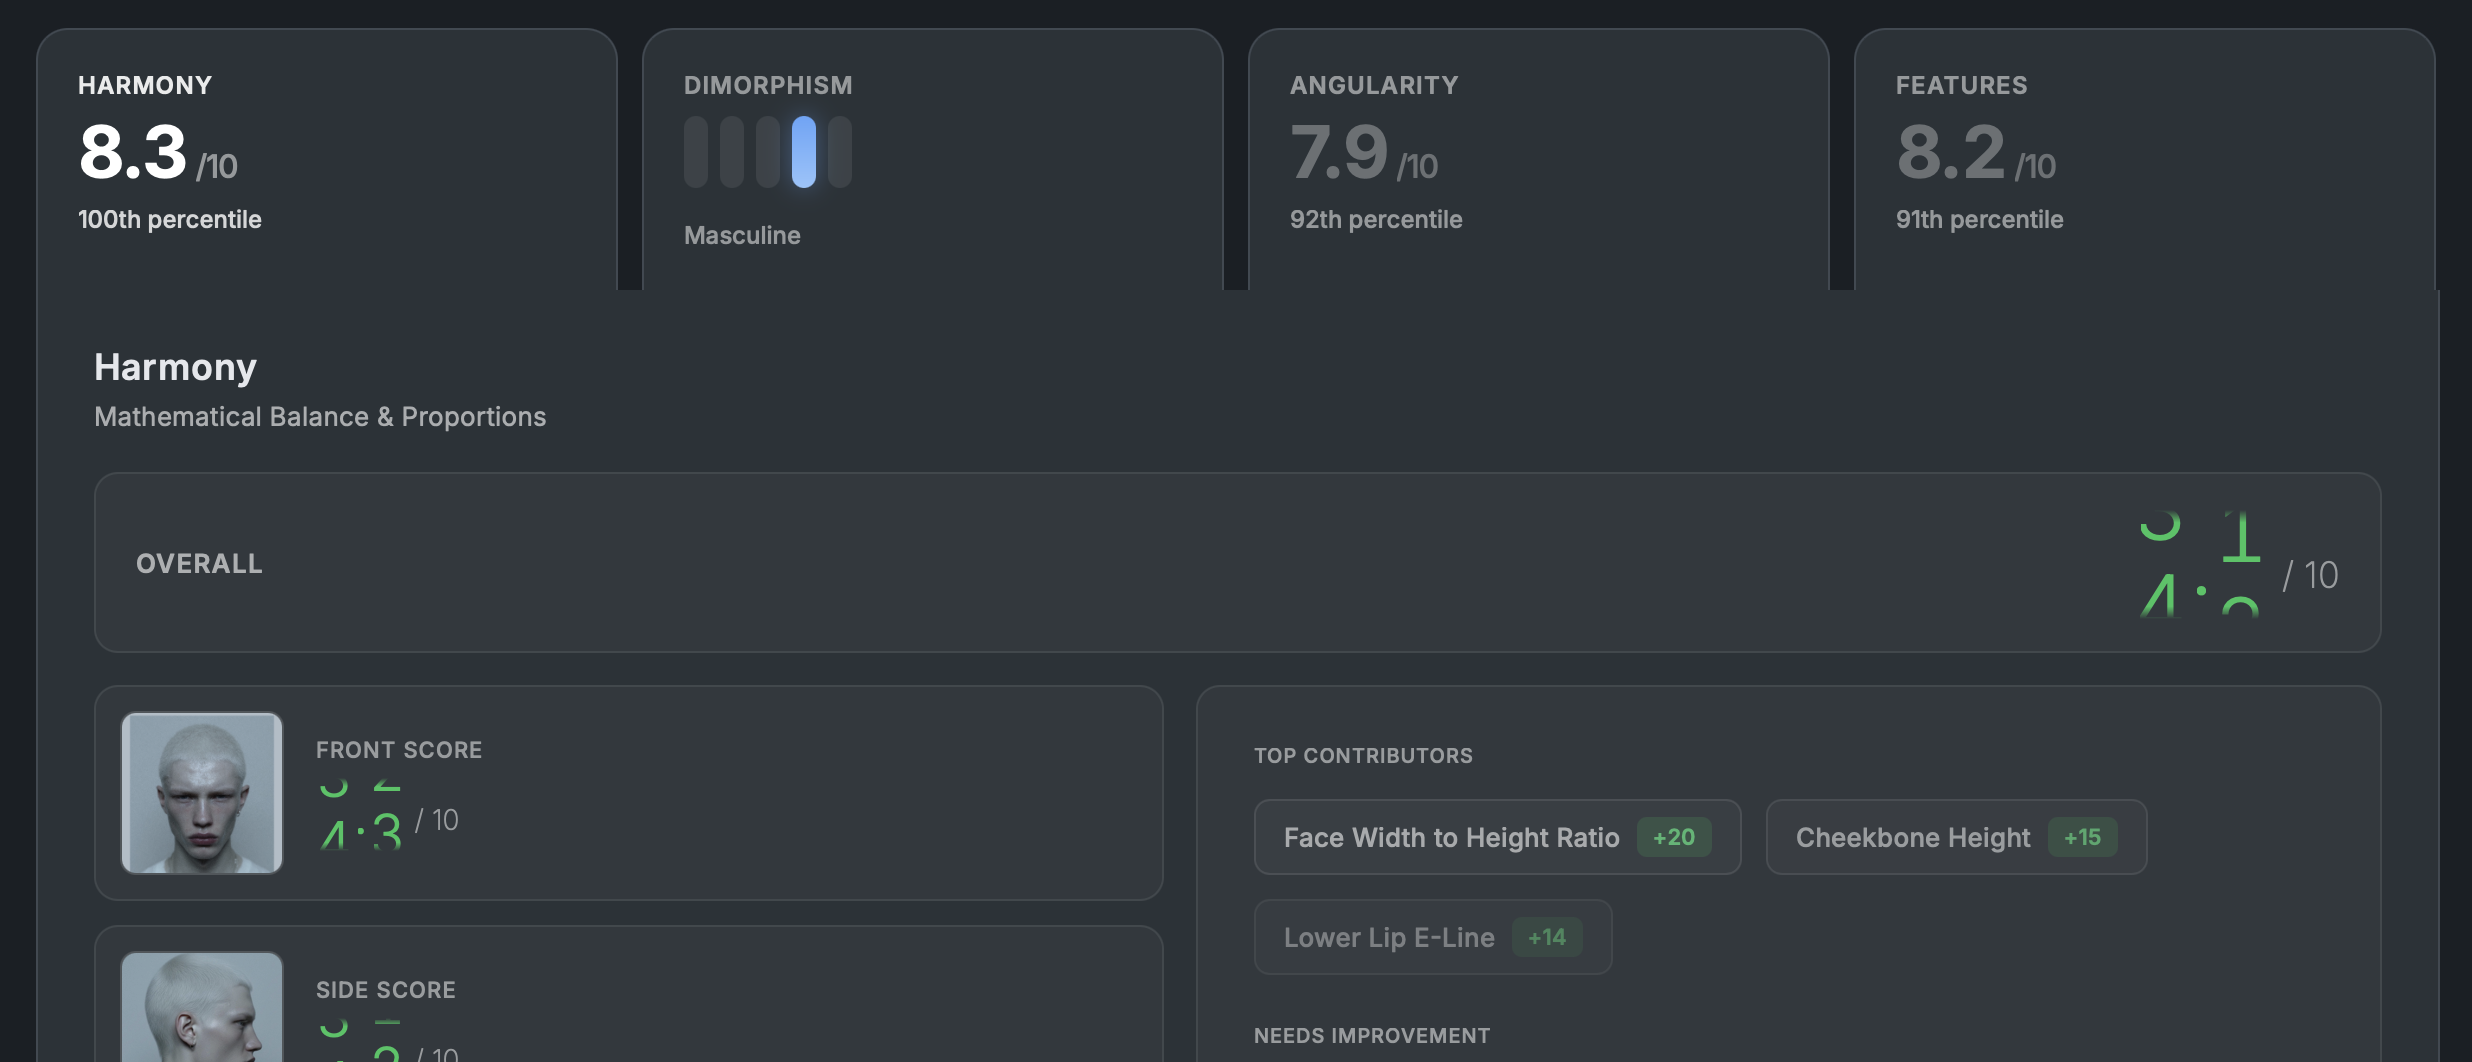
Task: Click the highlighted blue dimorphism bar
Action: pyautogui.click(x=804, y=152)
